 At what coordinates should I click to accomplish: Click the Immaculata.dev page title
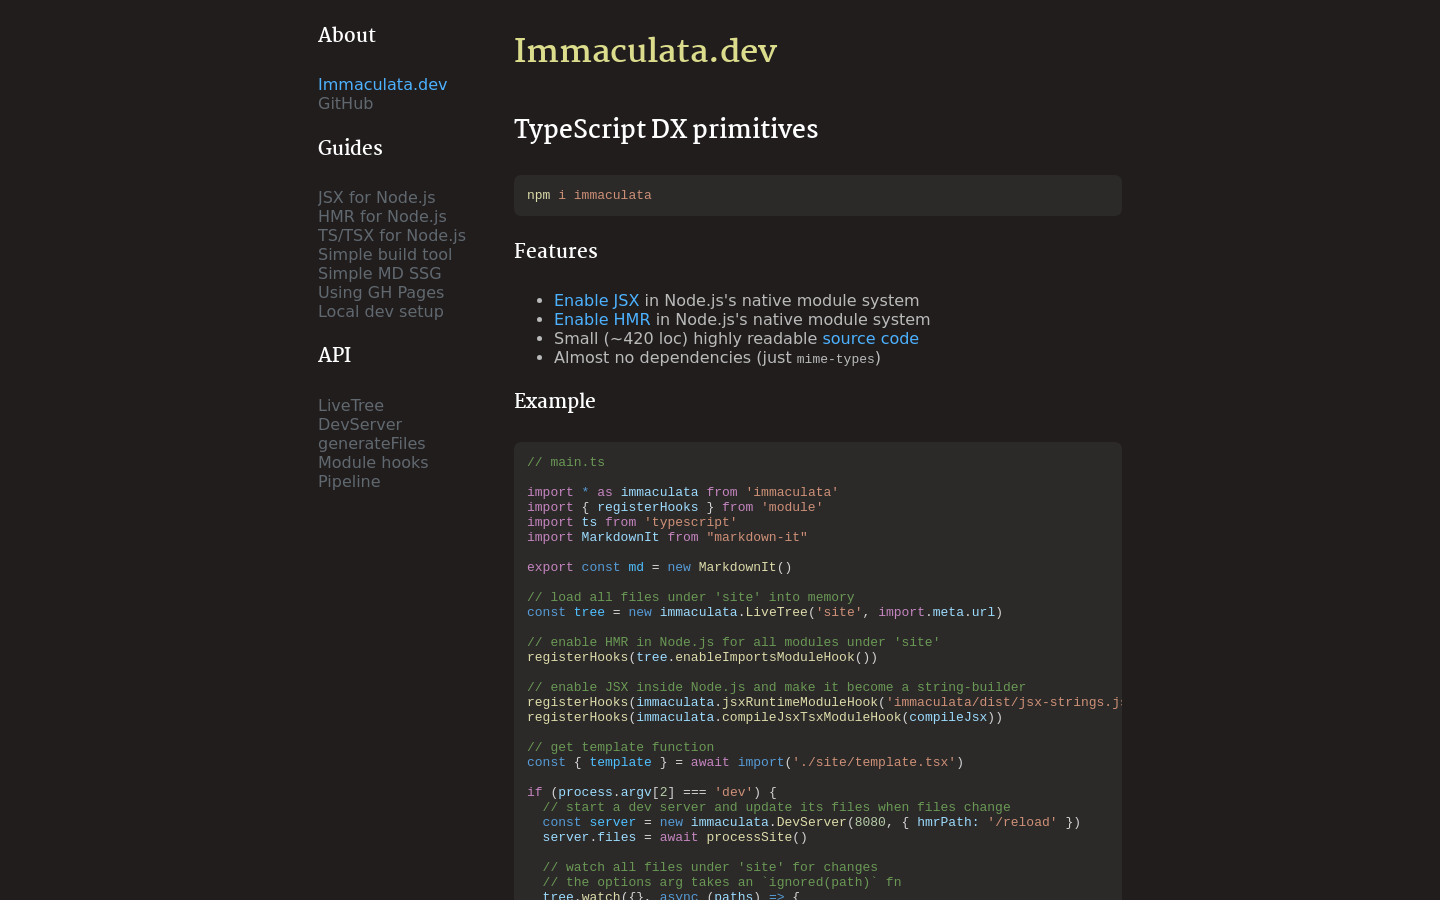(646, 51)
